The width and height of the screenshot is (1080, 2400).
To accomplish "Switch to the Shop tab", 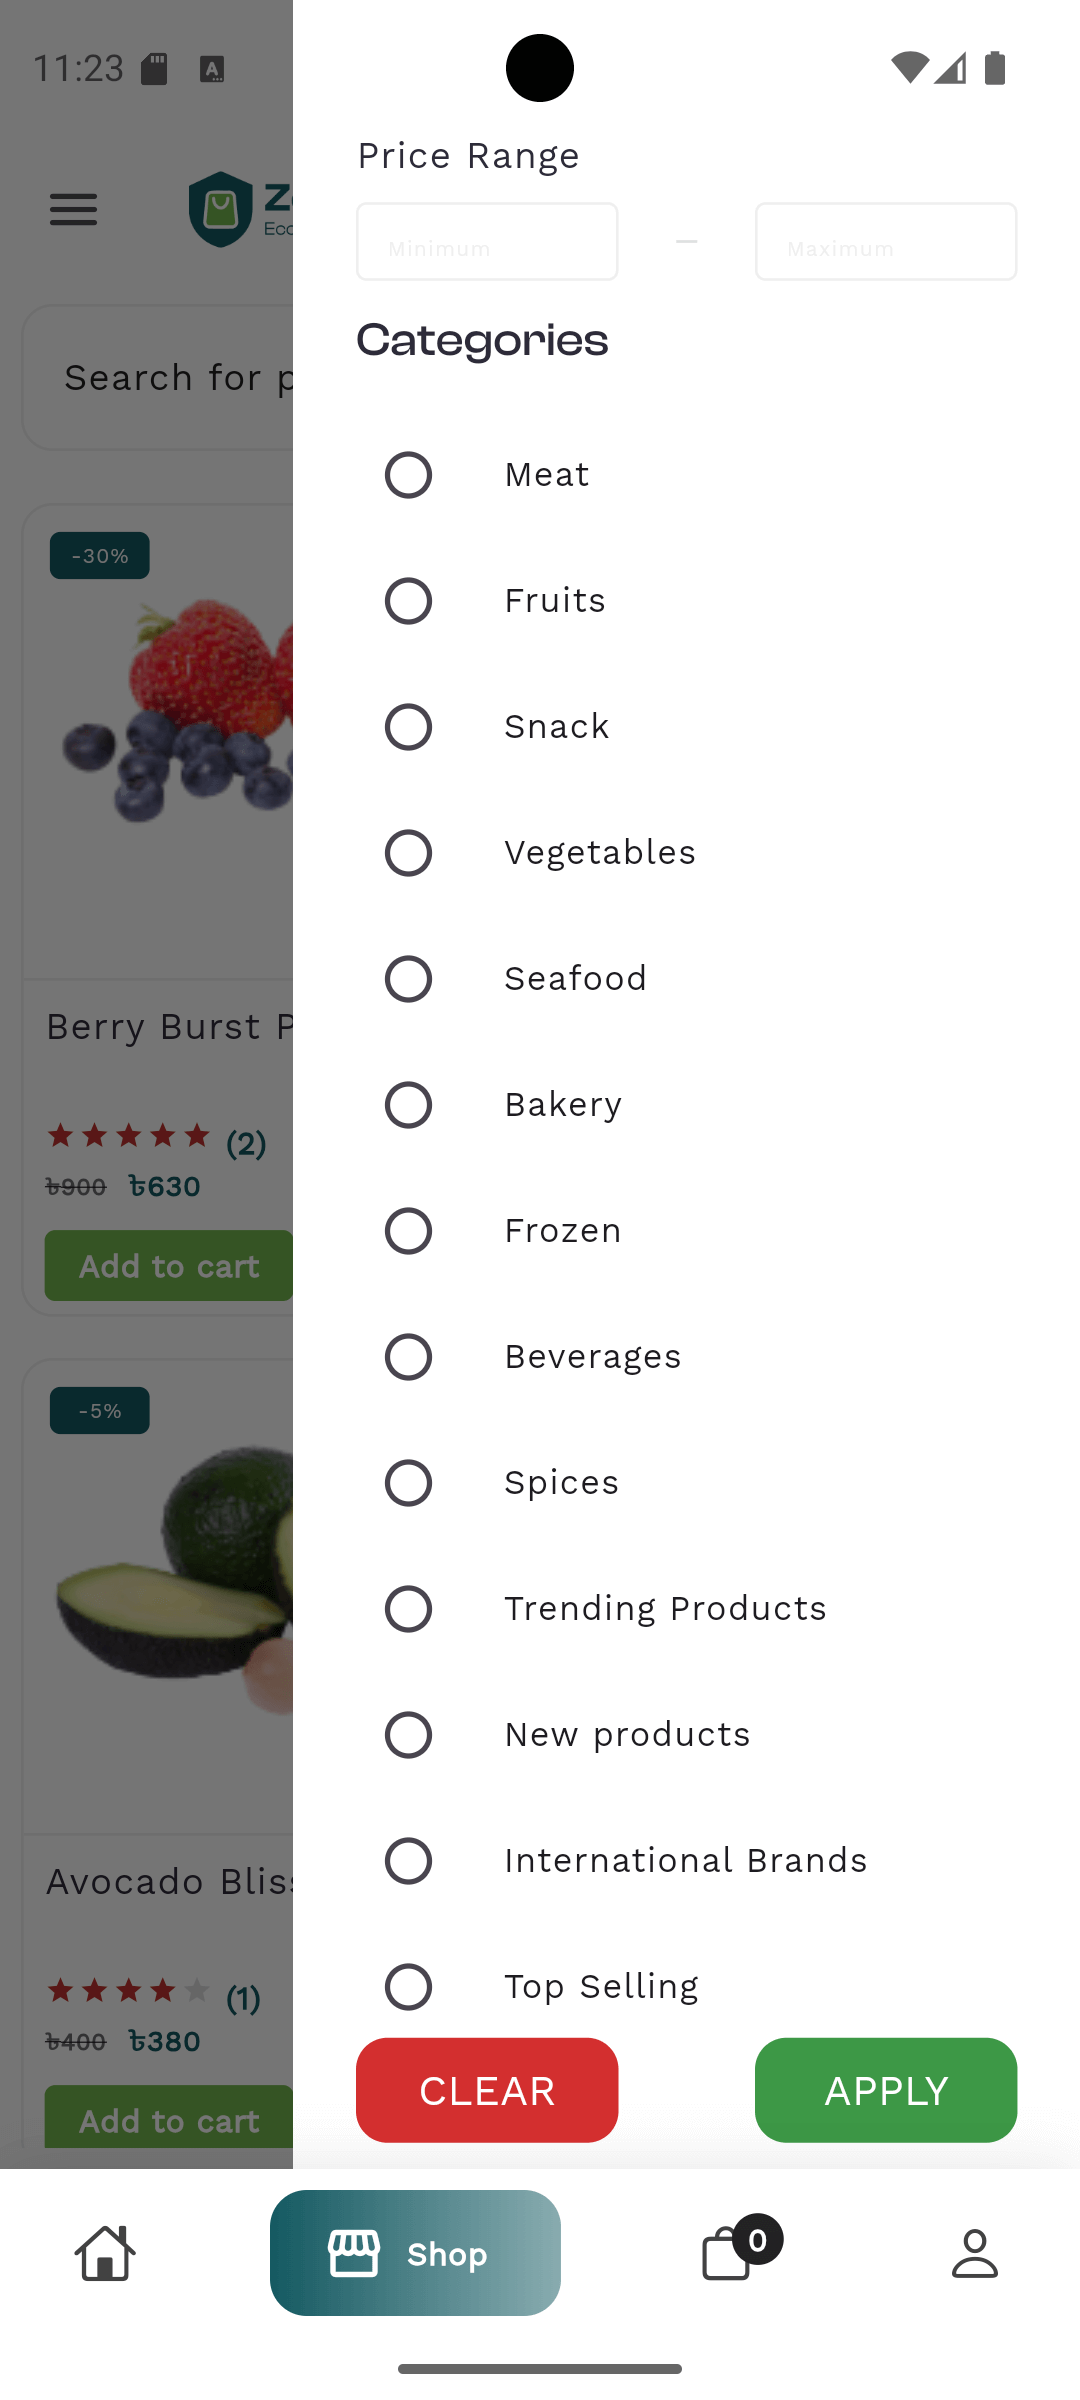I will coord(415,2253).
